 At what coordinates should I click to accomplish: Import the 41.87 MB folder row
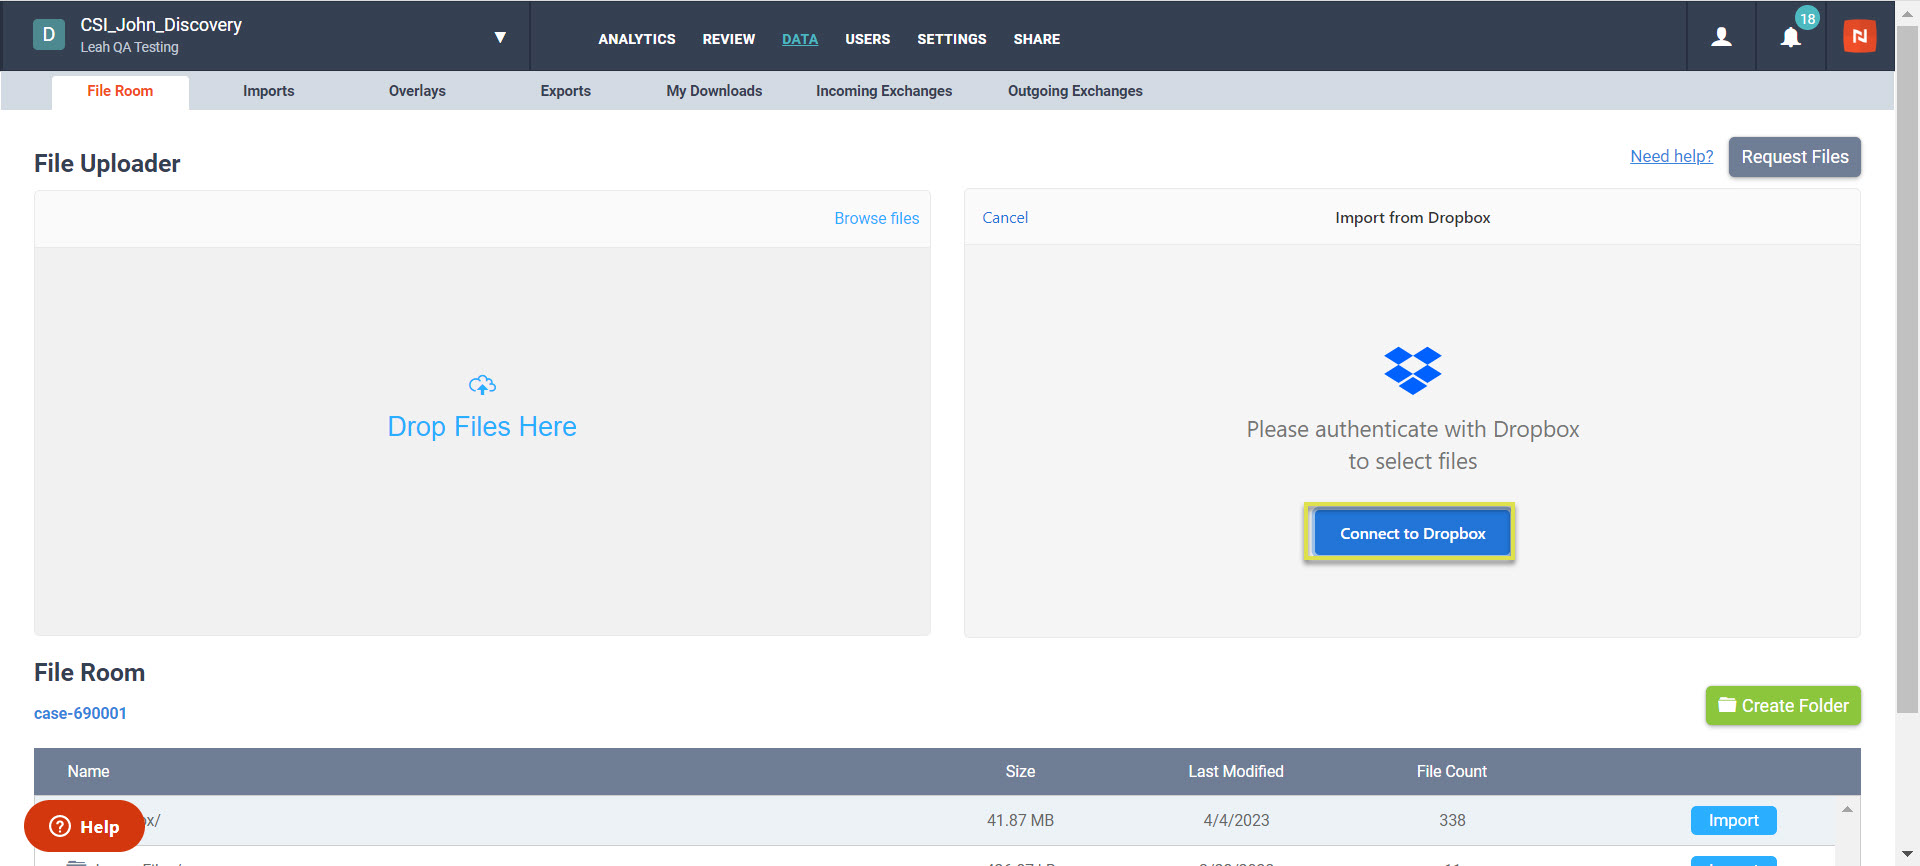point(1733,820)
